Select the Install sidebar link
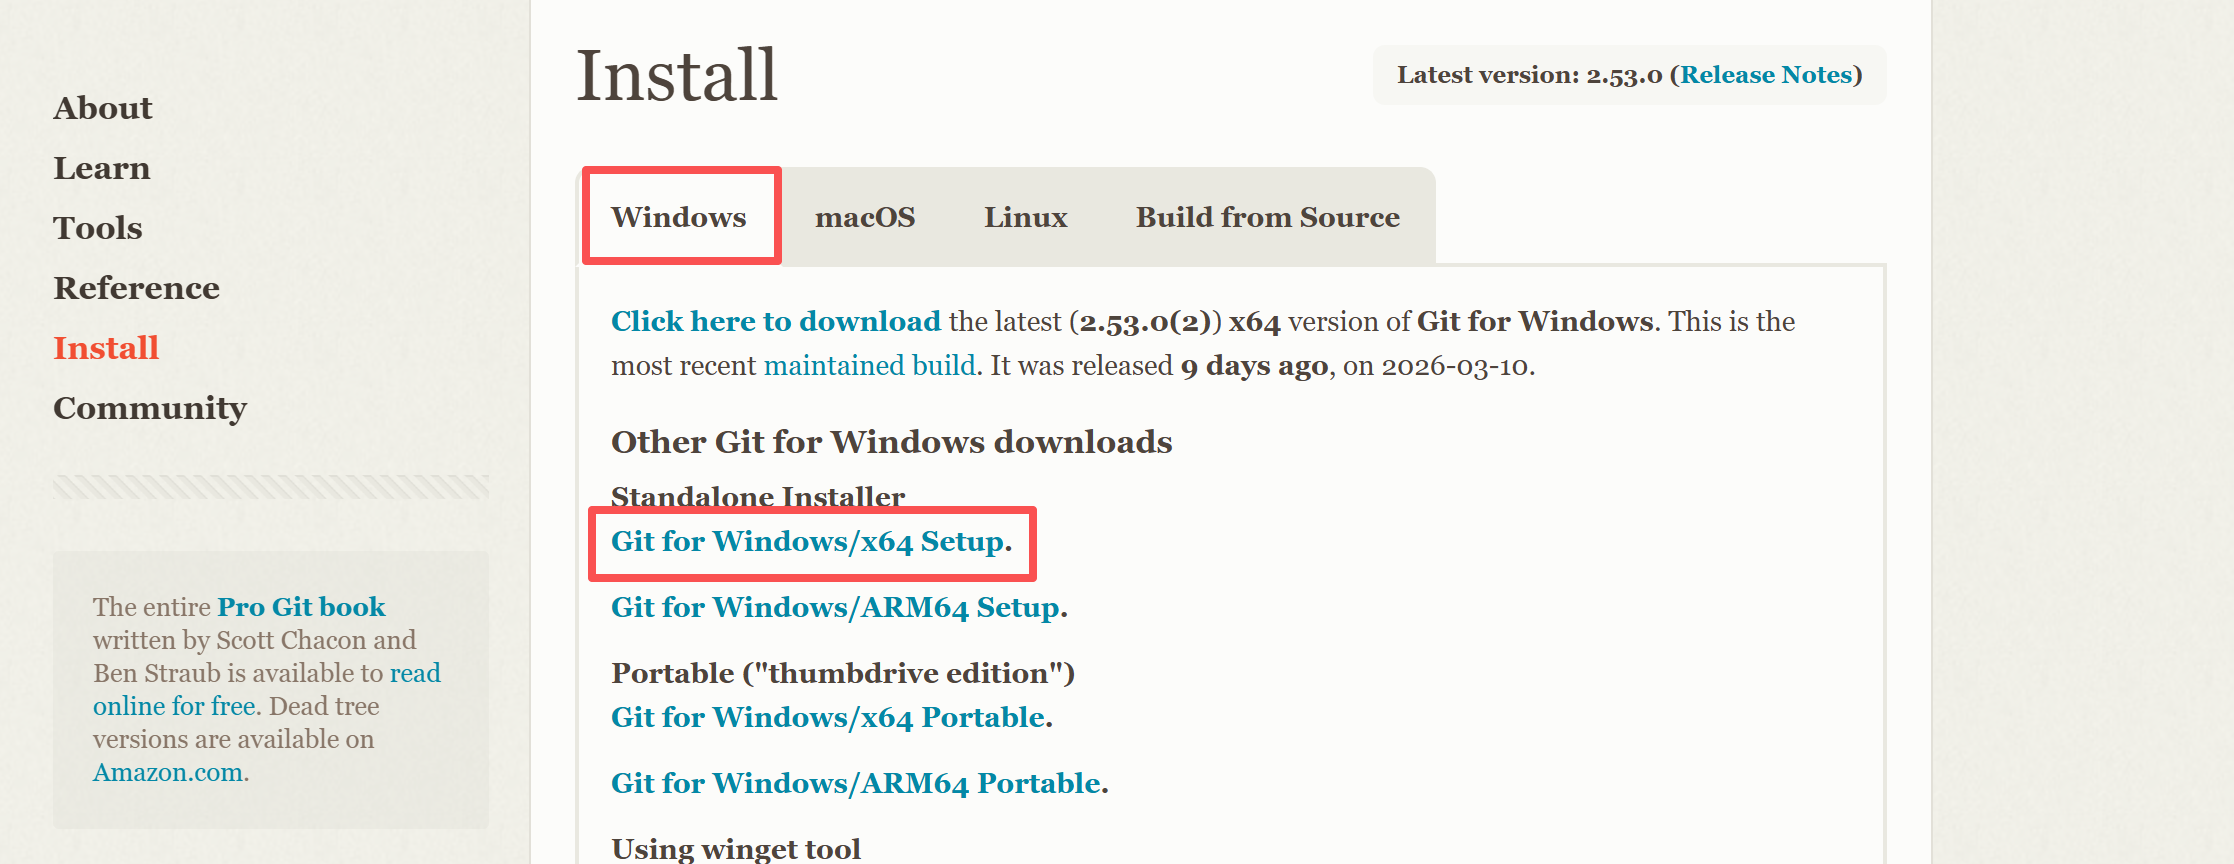Screen dimensions: 2234x864 [x=106, y=348]
